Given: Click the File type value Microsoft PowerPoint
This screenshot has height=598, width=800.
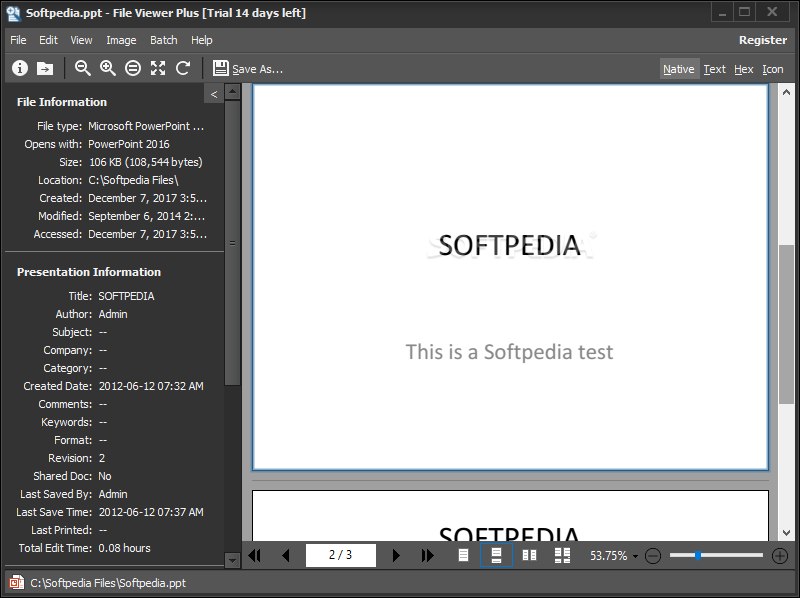Looking at the screenshot, I should (x=146, y=126).
